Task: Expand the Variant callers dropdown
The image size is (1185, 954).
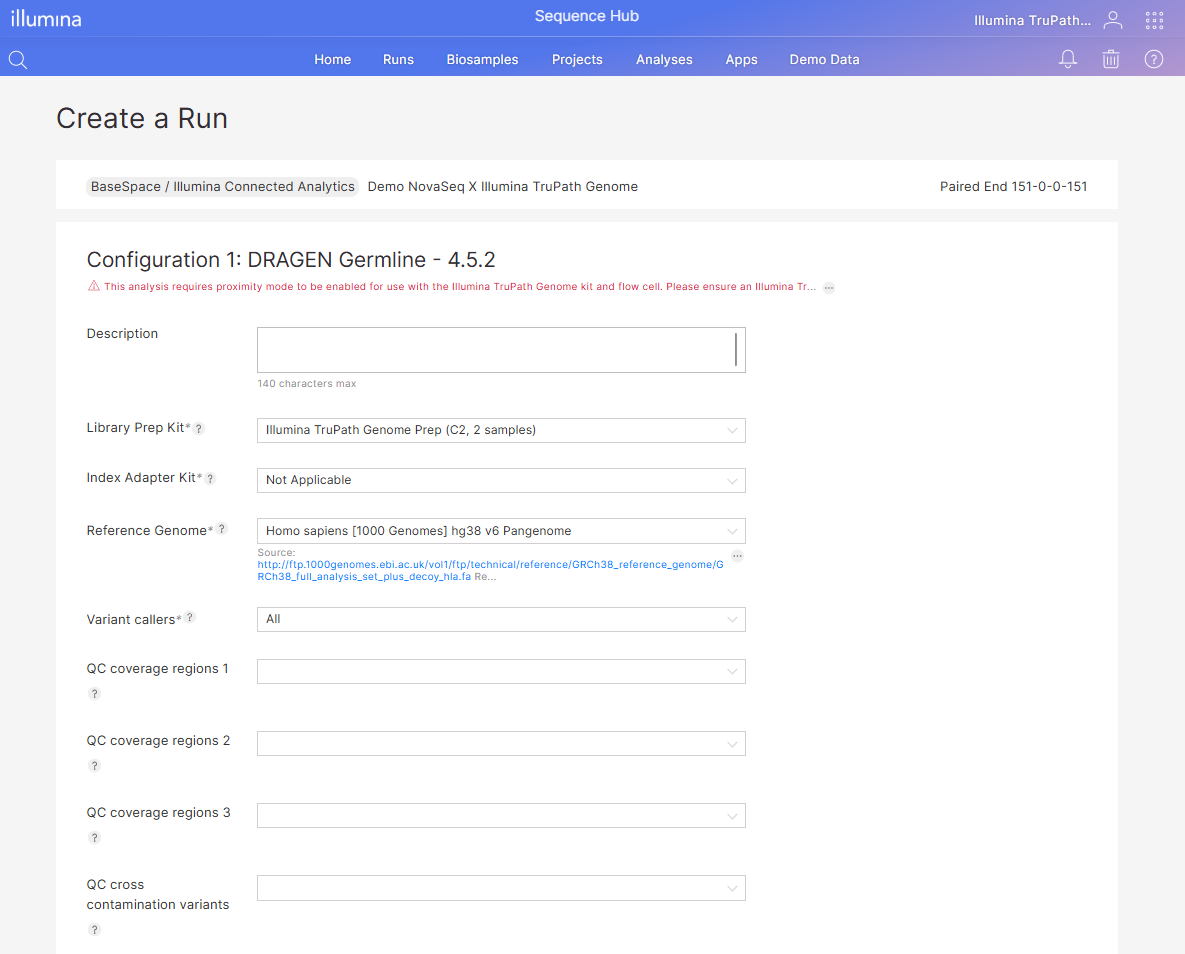Action: [x=500, y=619]
